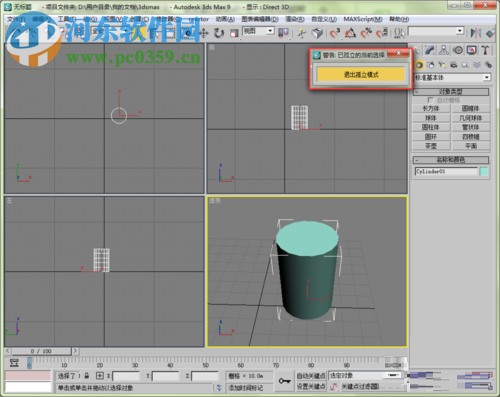This screenshot has height=397, width=500.
Task: Toggle the 3D Snaps magnet icon
Action: tap(334, 33)
